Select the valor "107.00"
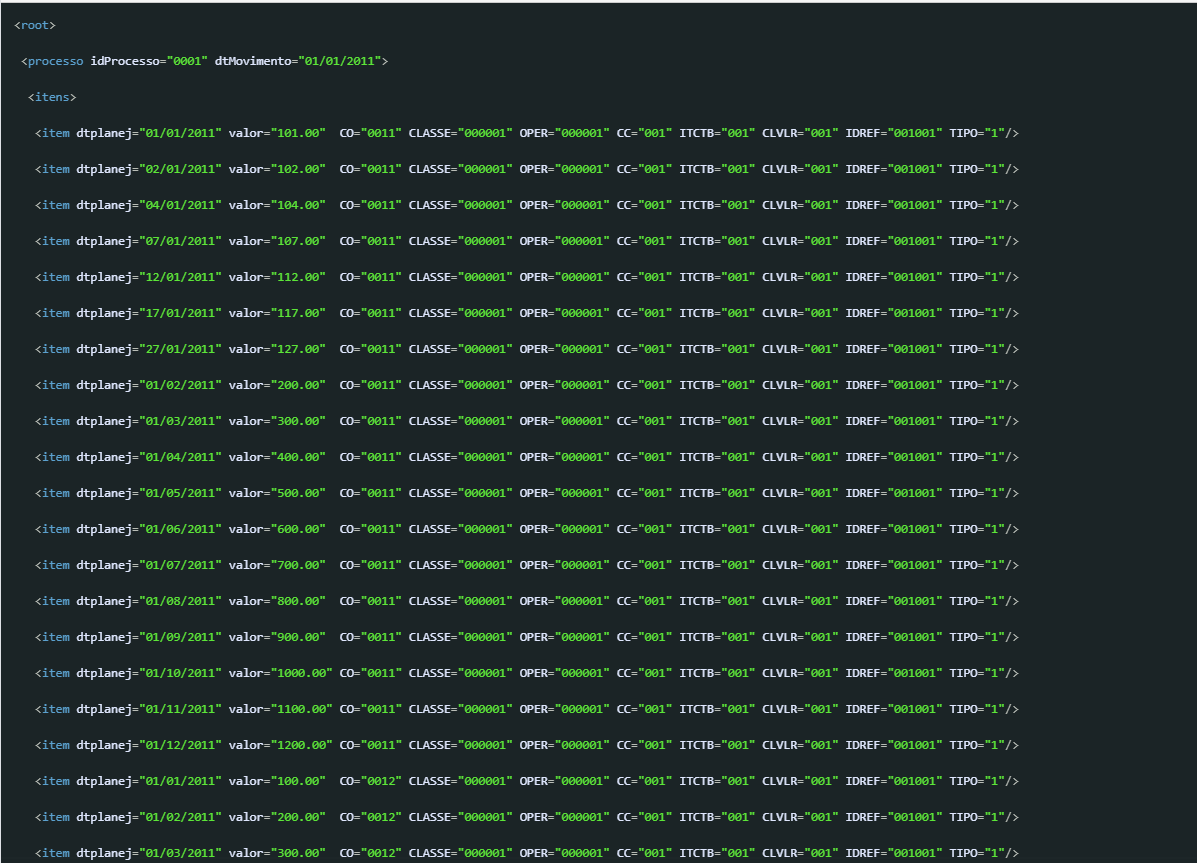 (298, 241)
